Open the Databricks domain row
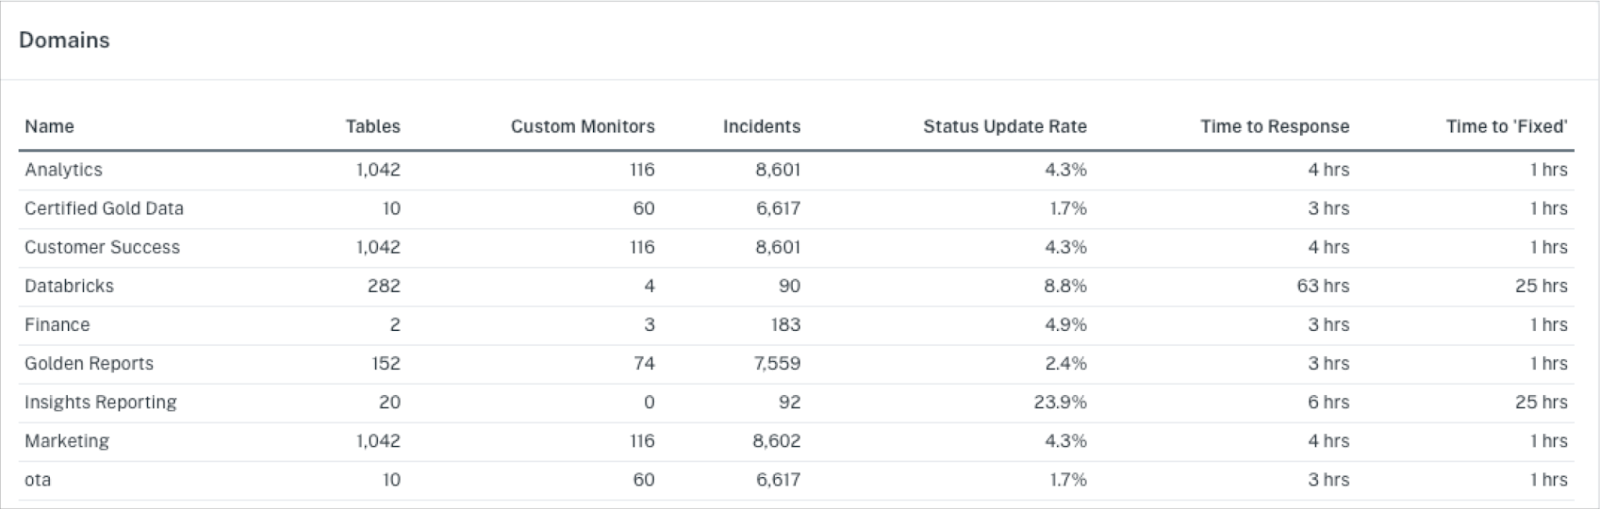The image size is (1600, 509). (69, 286)
